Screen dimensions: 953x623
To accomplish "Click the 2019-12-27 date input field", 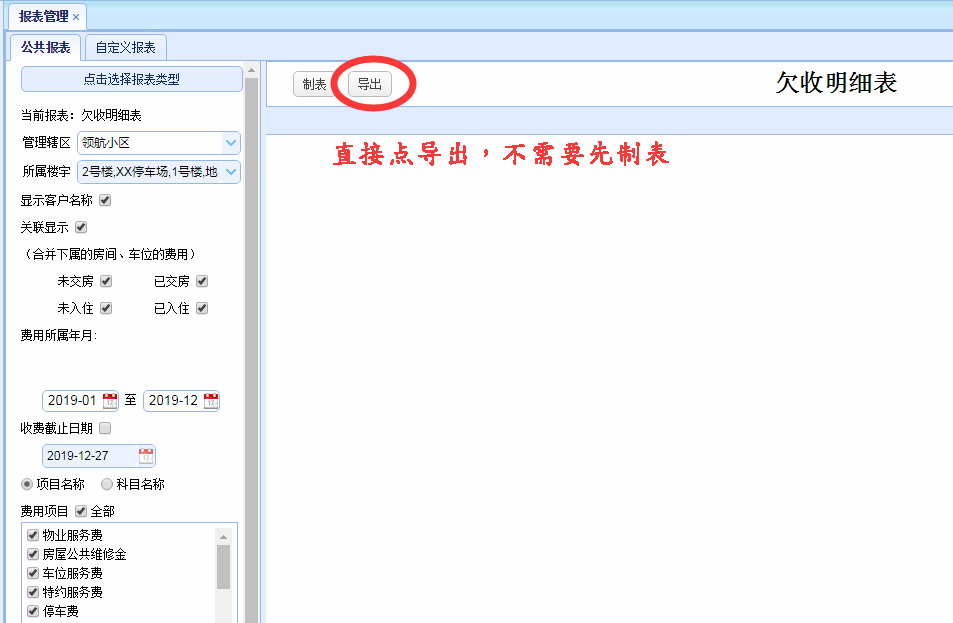I will (91, 456).
